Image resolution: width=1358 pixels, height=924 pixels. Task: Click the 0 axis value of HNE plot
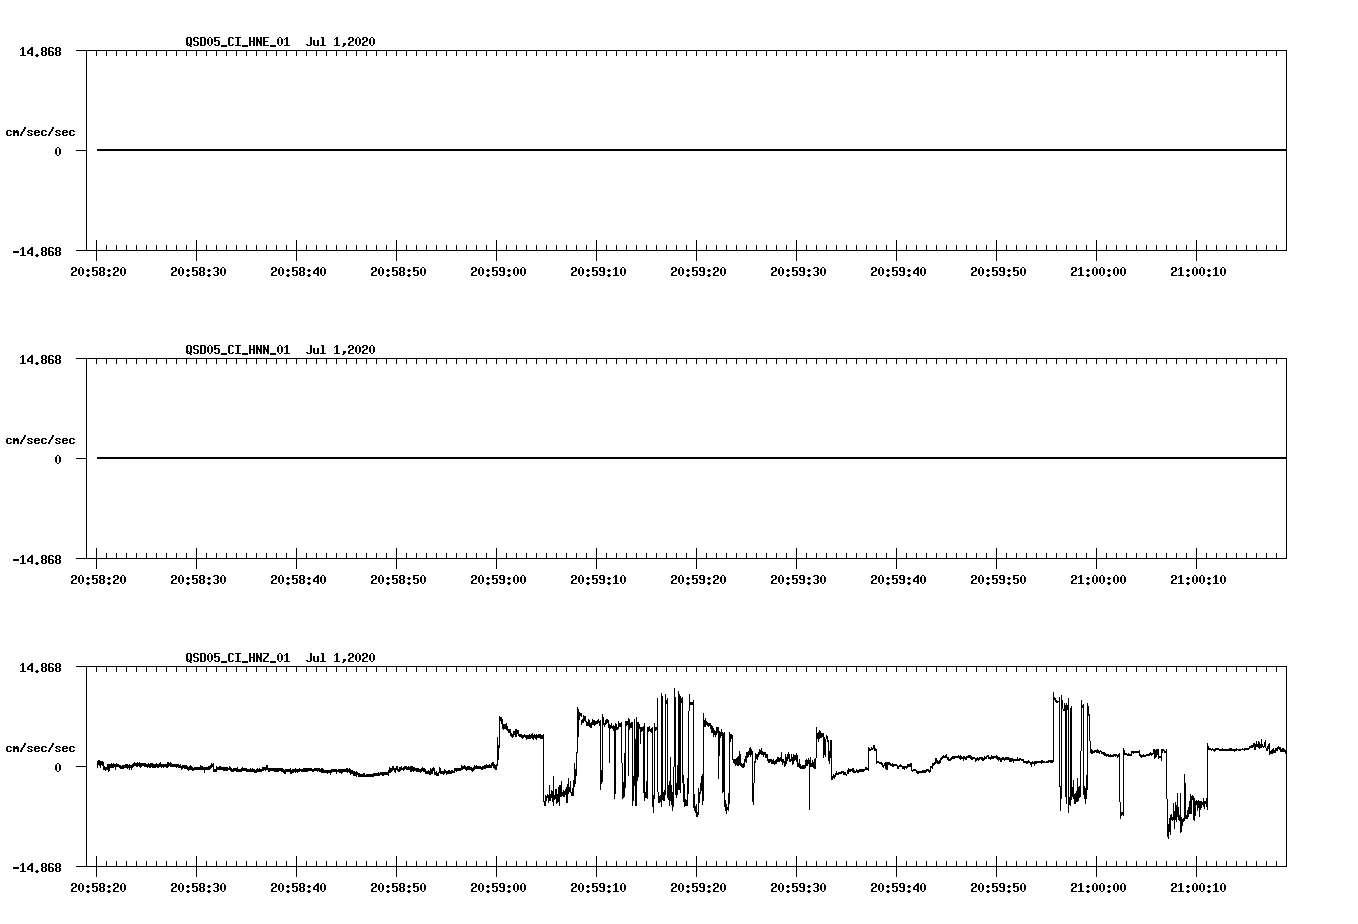58,151
